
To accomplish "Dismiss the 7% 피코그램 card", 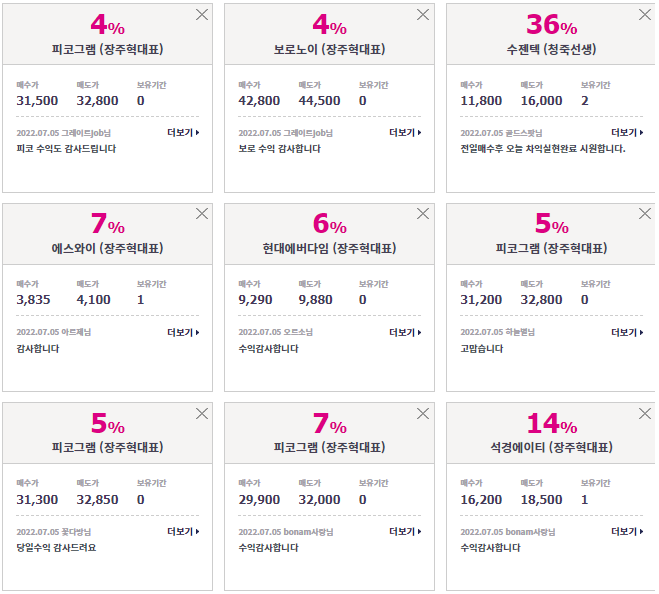I will click(x=423, y=414).
